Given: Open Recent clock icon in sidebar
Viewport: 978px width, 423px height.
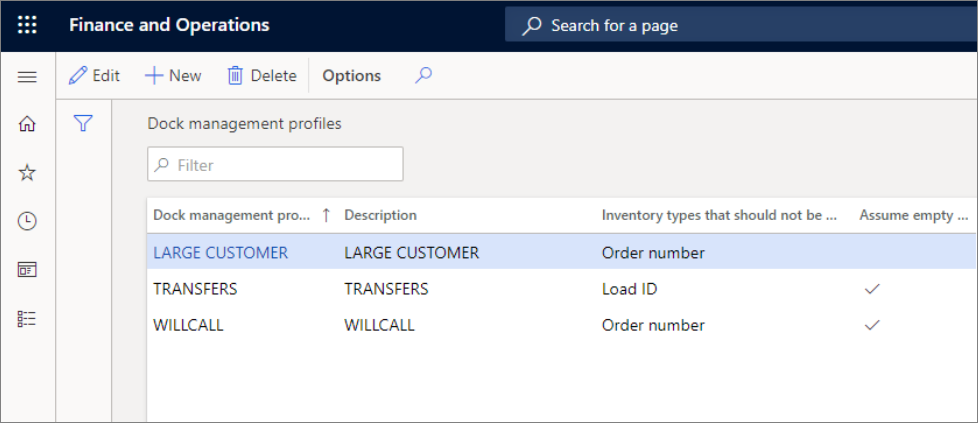Looking at the screenshot, I should click(27, 221).
